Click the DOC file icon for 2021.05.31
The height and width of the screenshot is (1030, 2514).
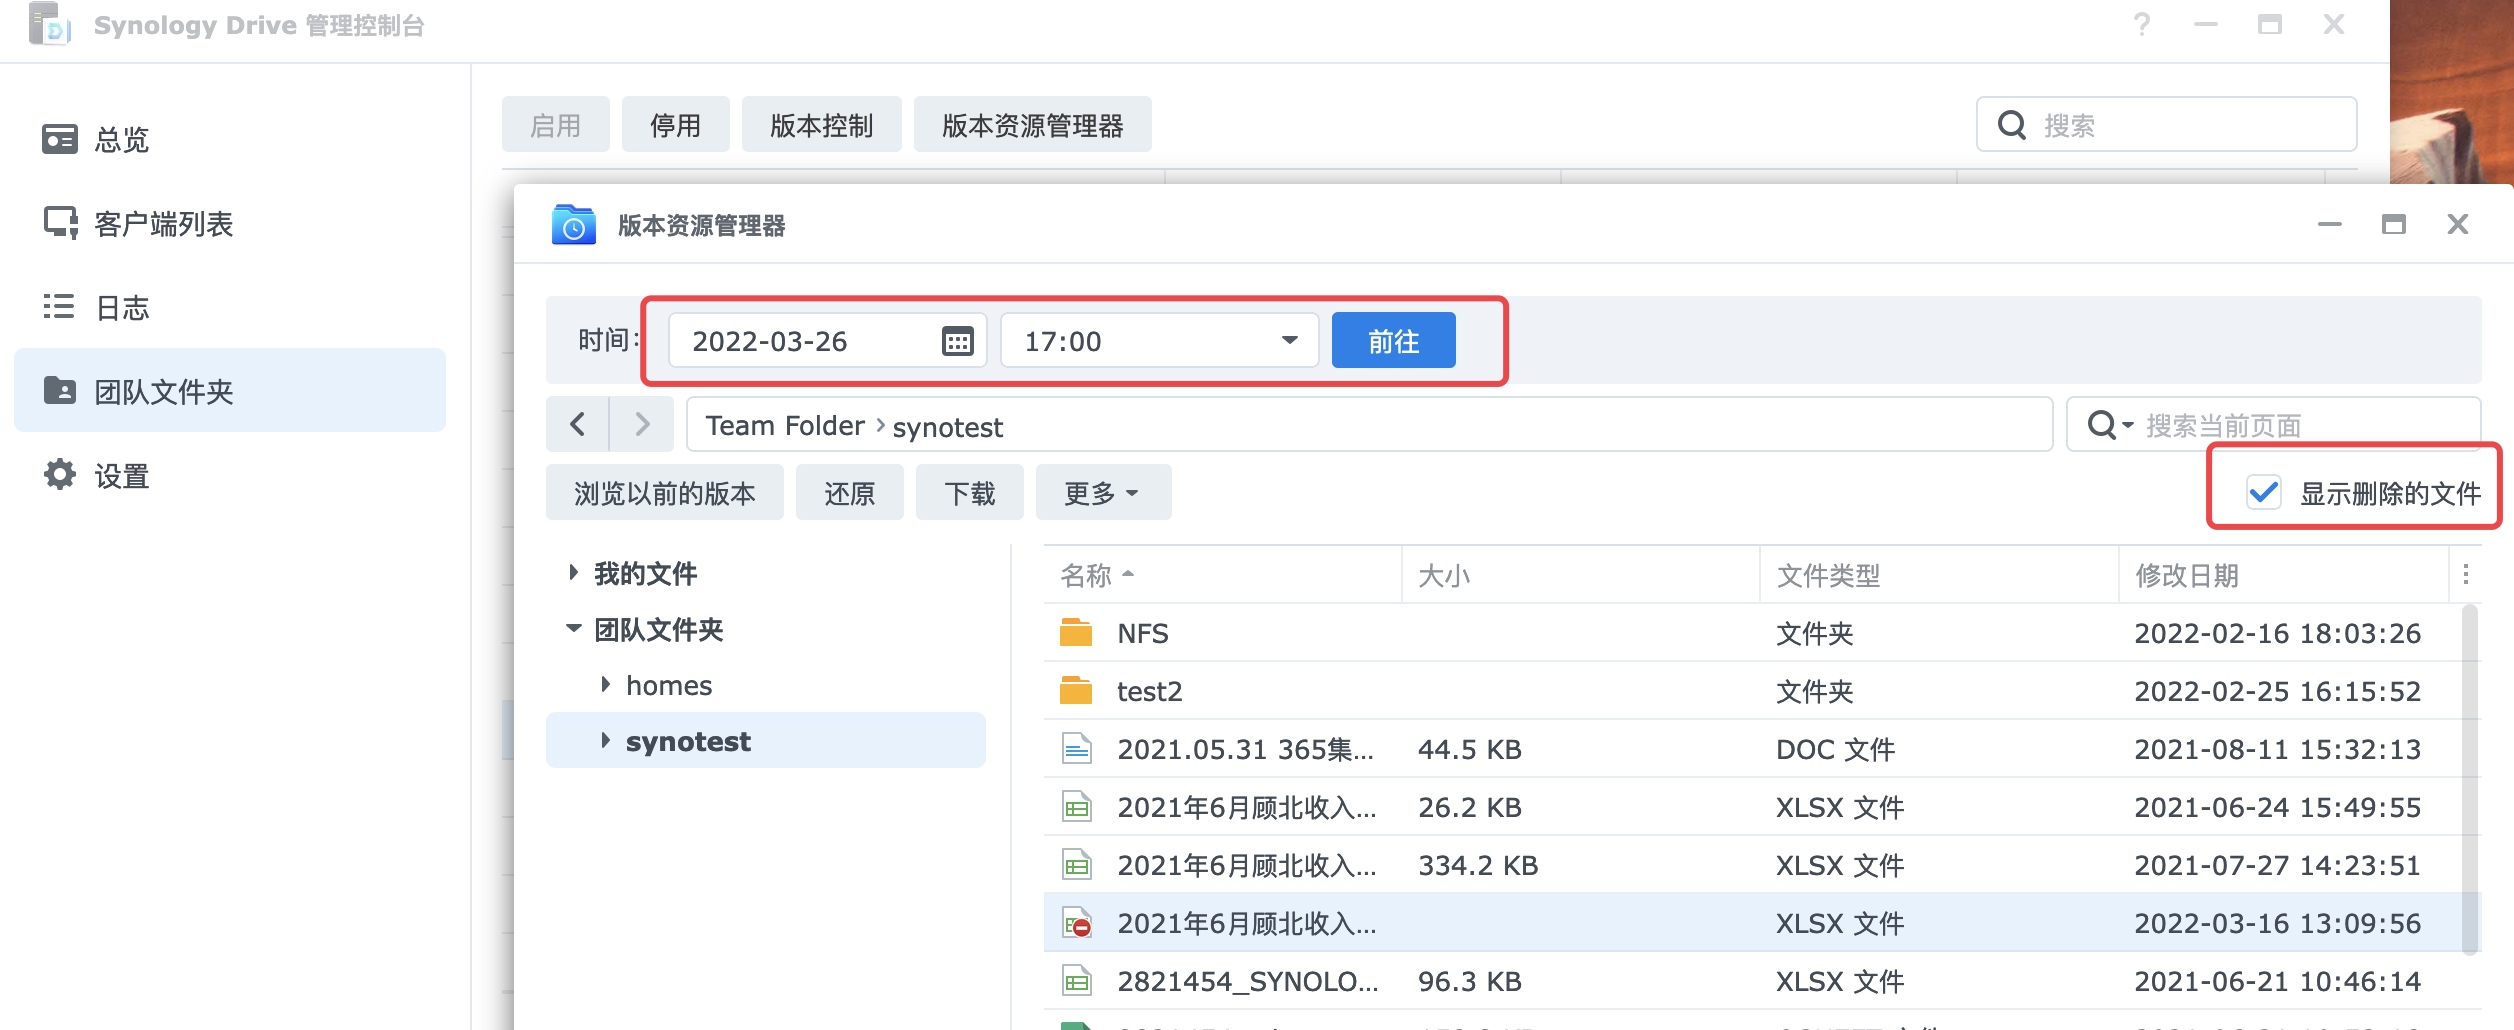[x=1076, y=748]
